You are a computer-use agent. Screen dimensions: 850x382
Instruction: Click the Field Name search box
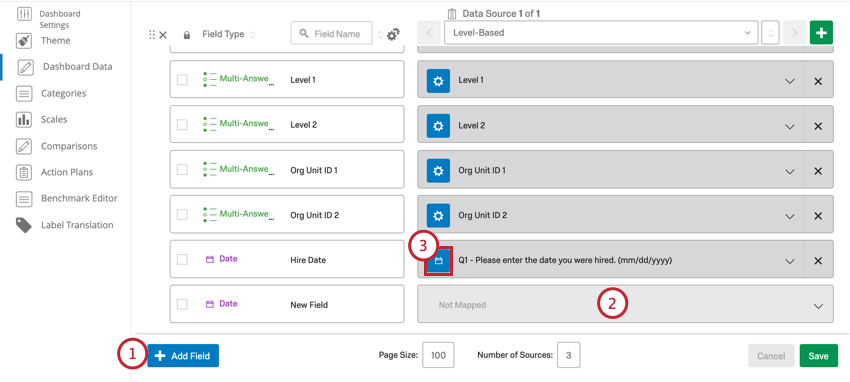(332, 34)
